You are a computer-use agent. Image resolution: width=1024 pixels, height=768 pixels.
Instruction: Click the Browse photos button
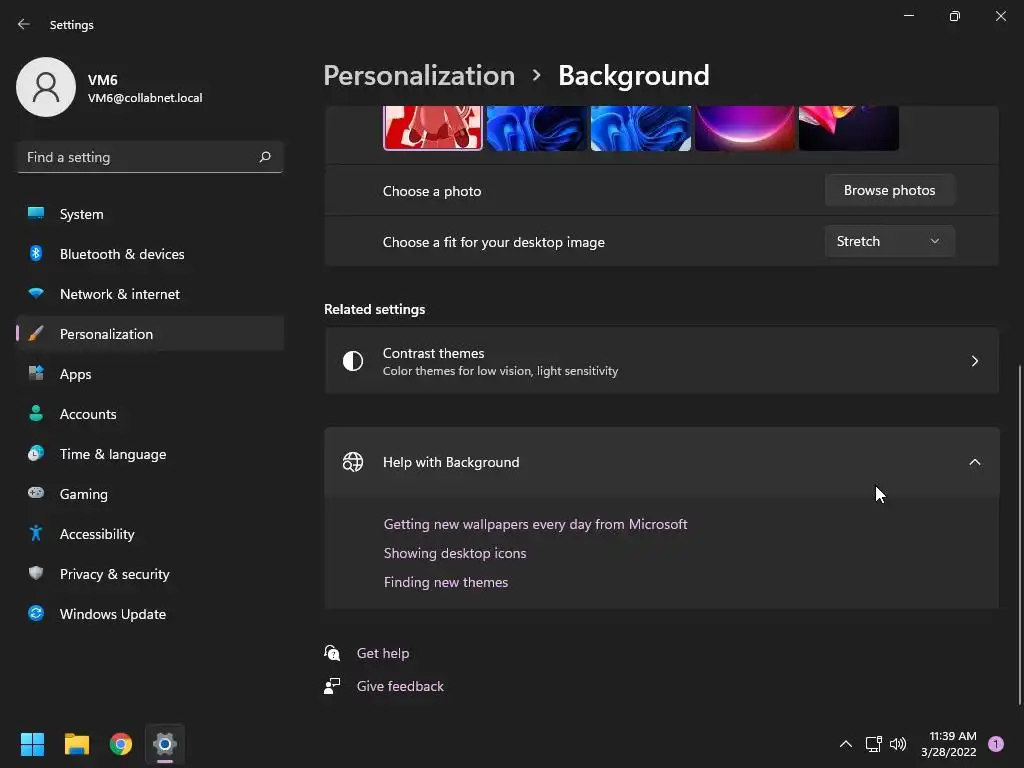click(889, 190)
